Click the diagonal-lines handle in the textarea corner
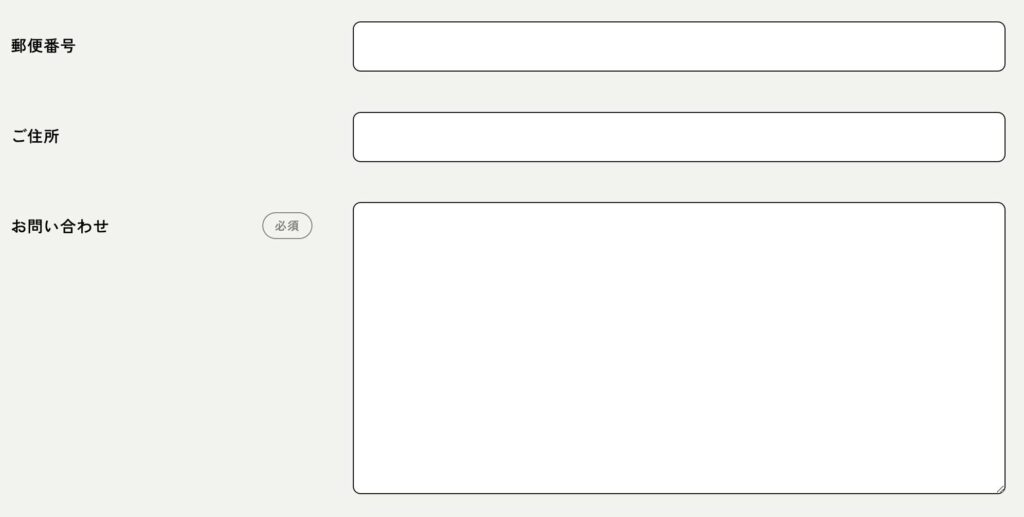This screenshot has width=1024, height=517. pos(1000,489)
